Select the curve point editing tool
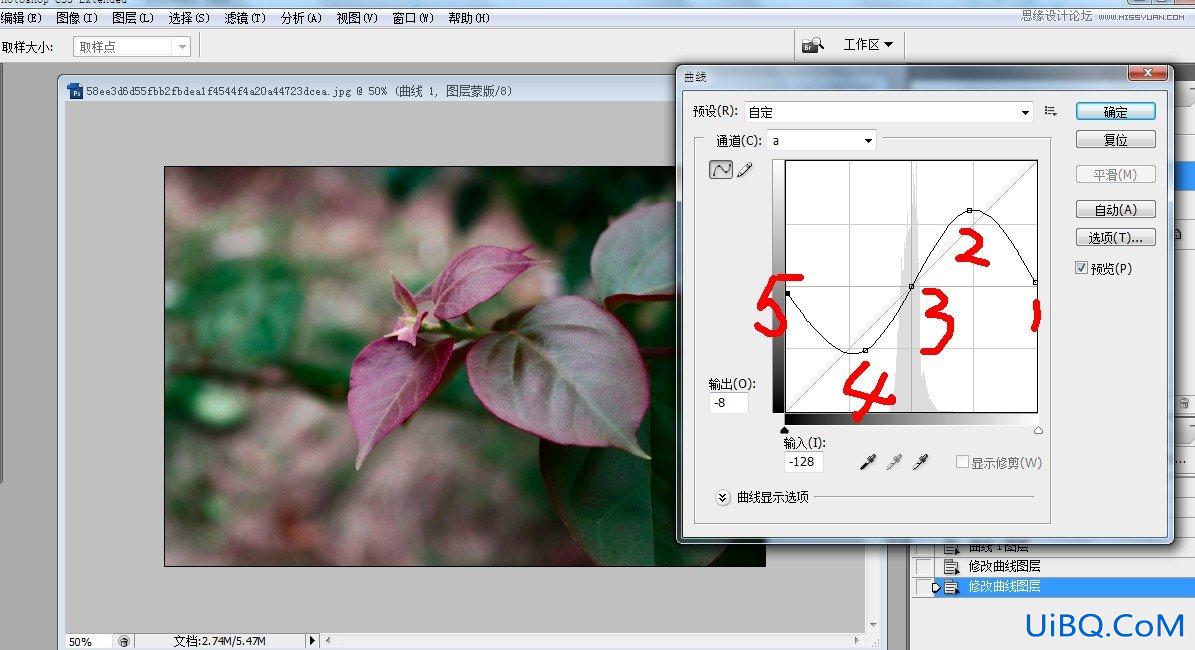This screenshot has height=650, width=1195. (x=720, y=169)
